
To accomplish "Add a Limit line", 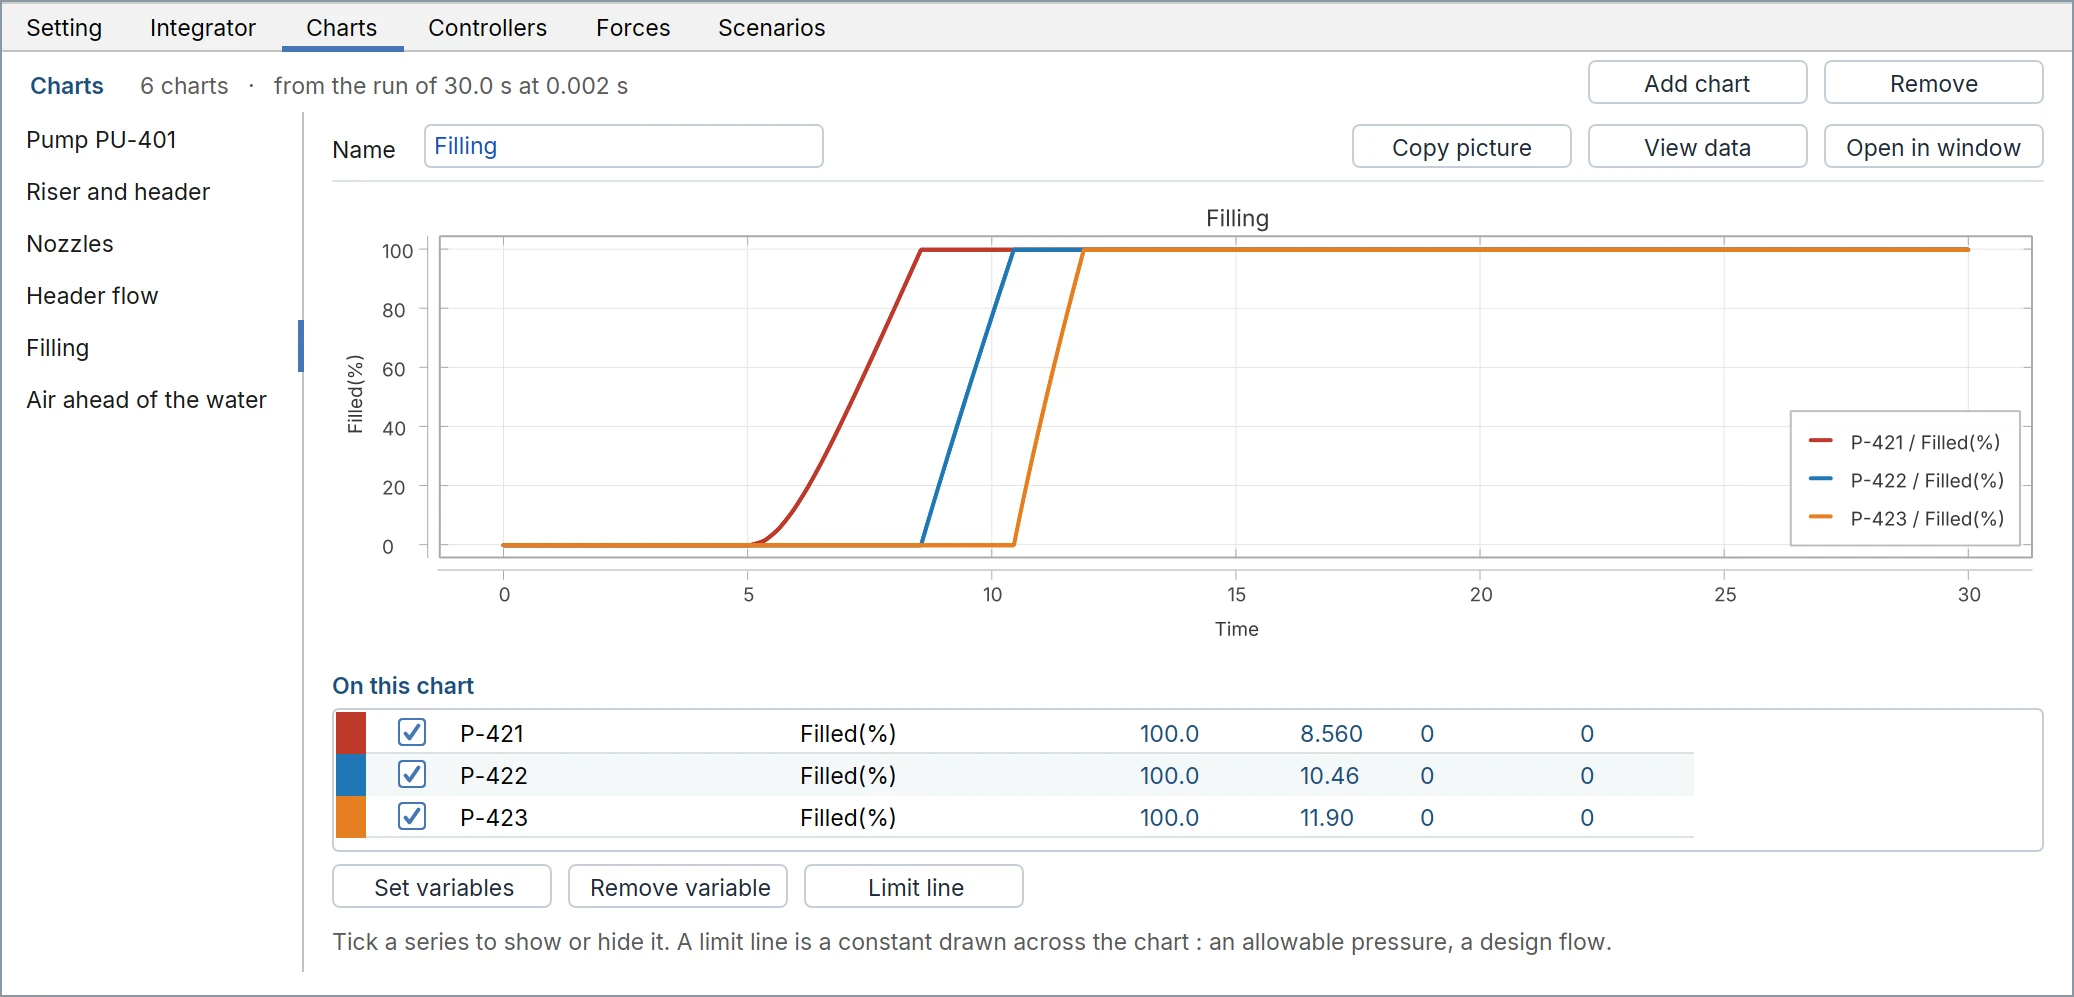I will coord(914,887).
